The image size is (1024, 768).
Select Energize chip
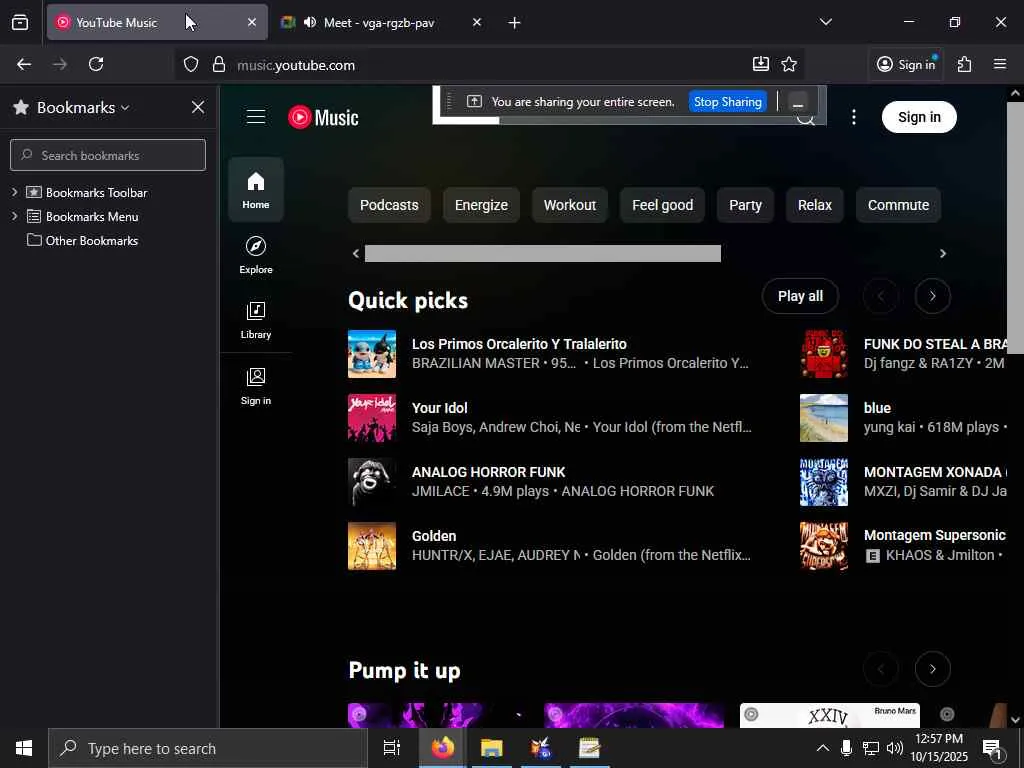481,205
